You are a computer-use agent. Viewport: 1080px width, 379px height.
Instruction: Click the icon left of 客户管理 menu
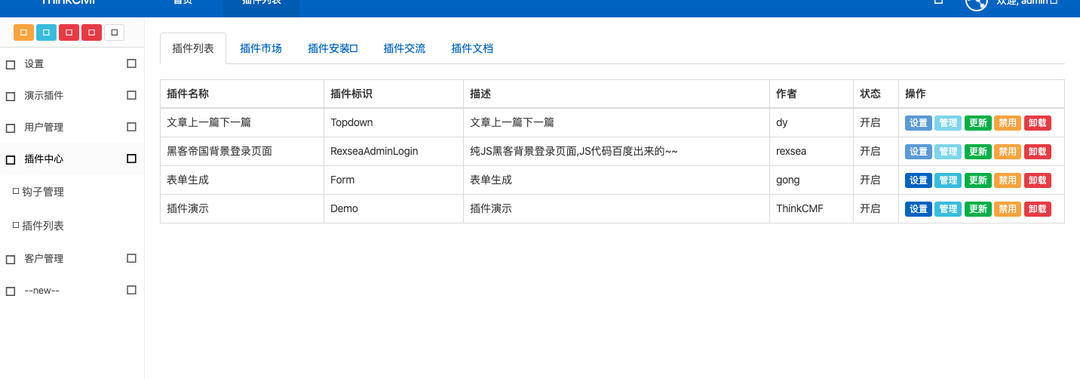pyautogui.click(x=10, y=260)
